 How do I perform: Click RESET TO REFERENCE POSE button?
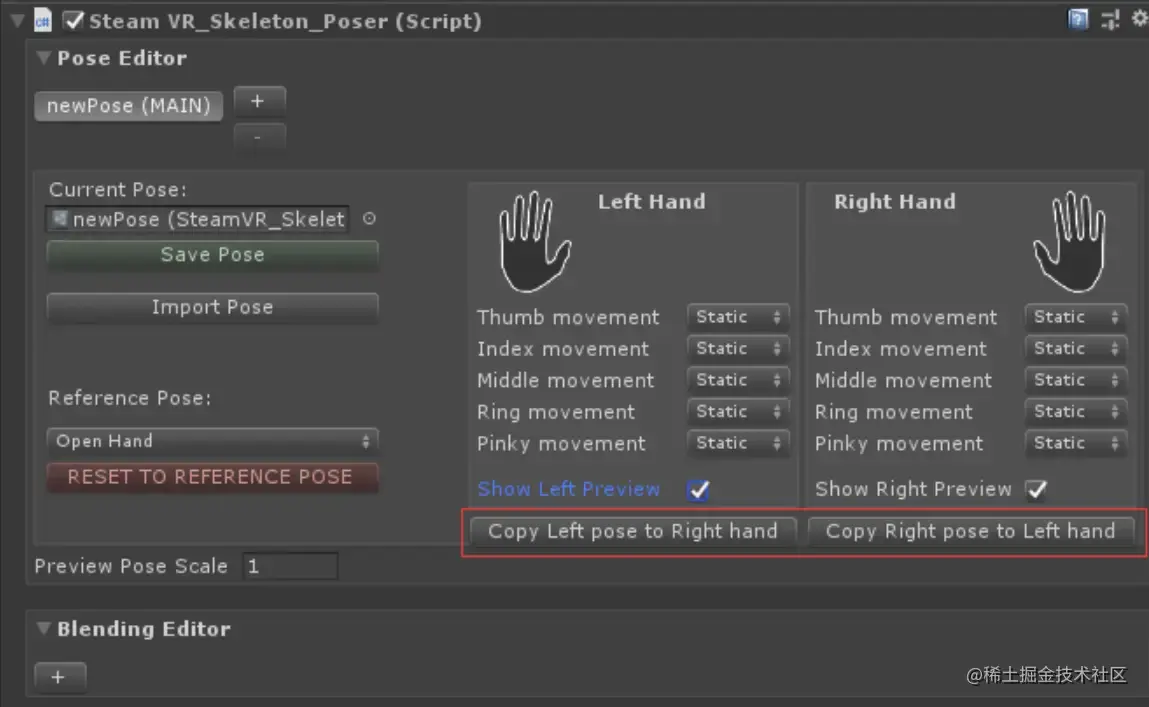click(213, 477)
